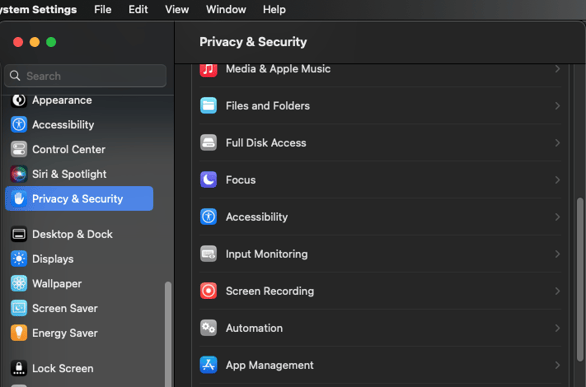Expand Files and Folders chevron
586x387 pixels.
557,106
